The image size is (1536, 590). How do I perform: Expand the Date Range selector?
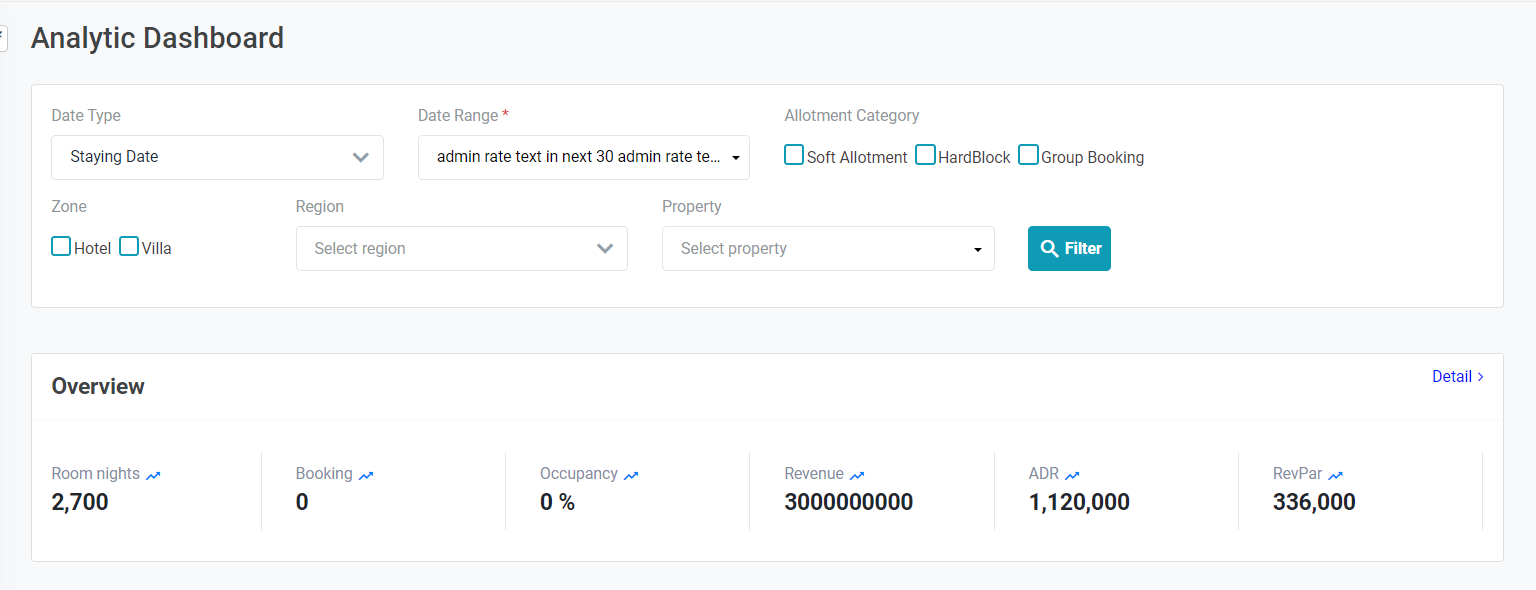coord(583,157)
